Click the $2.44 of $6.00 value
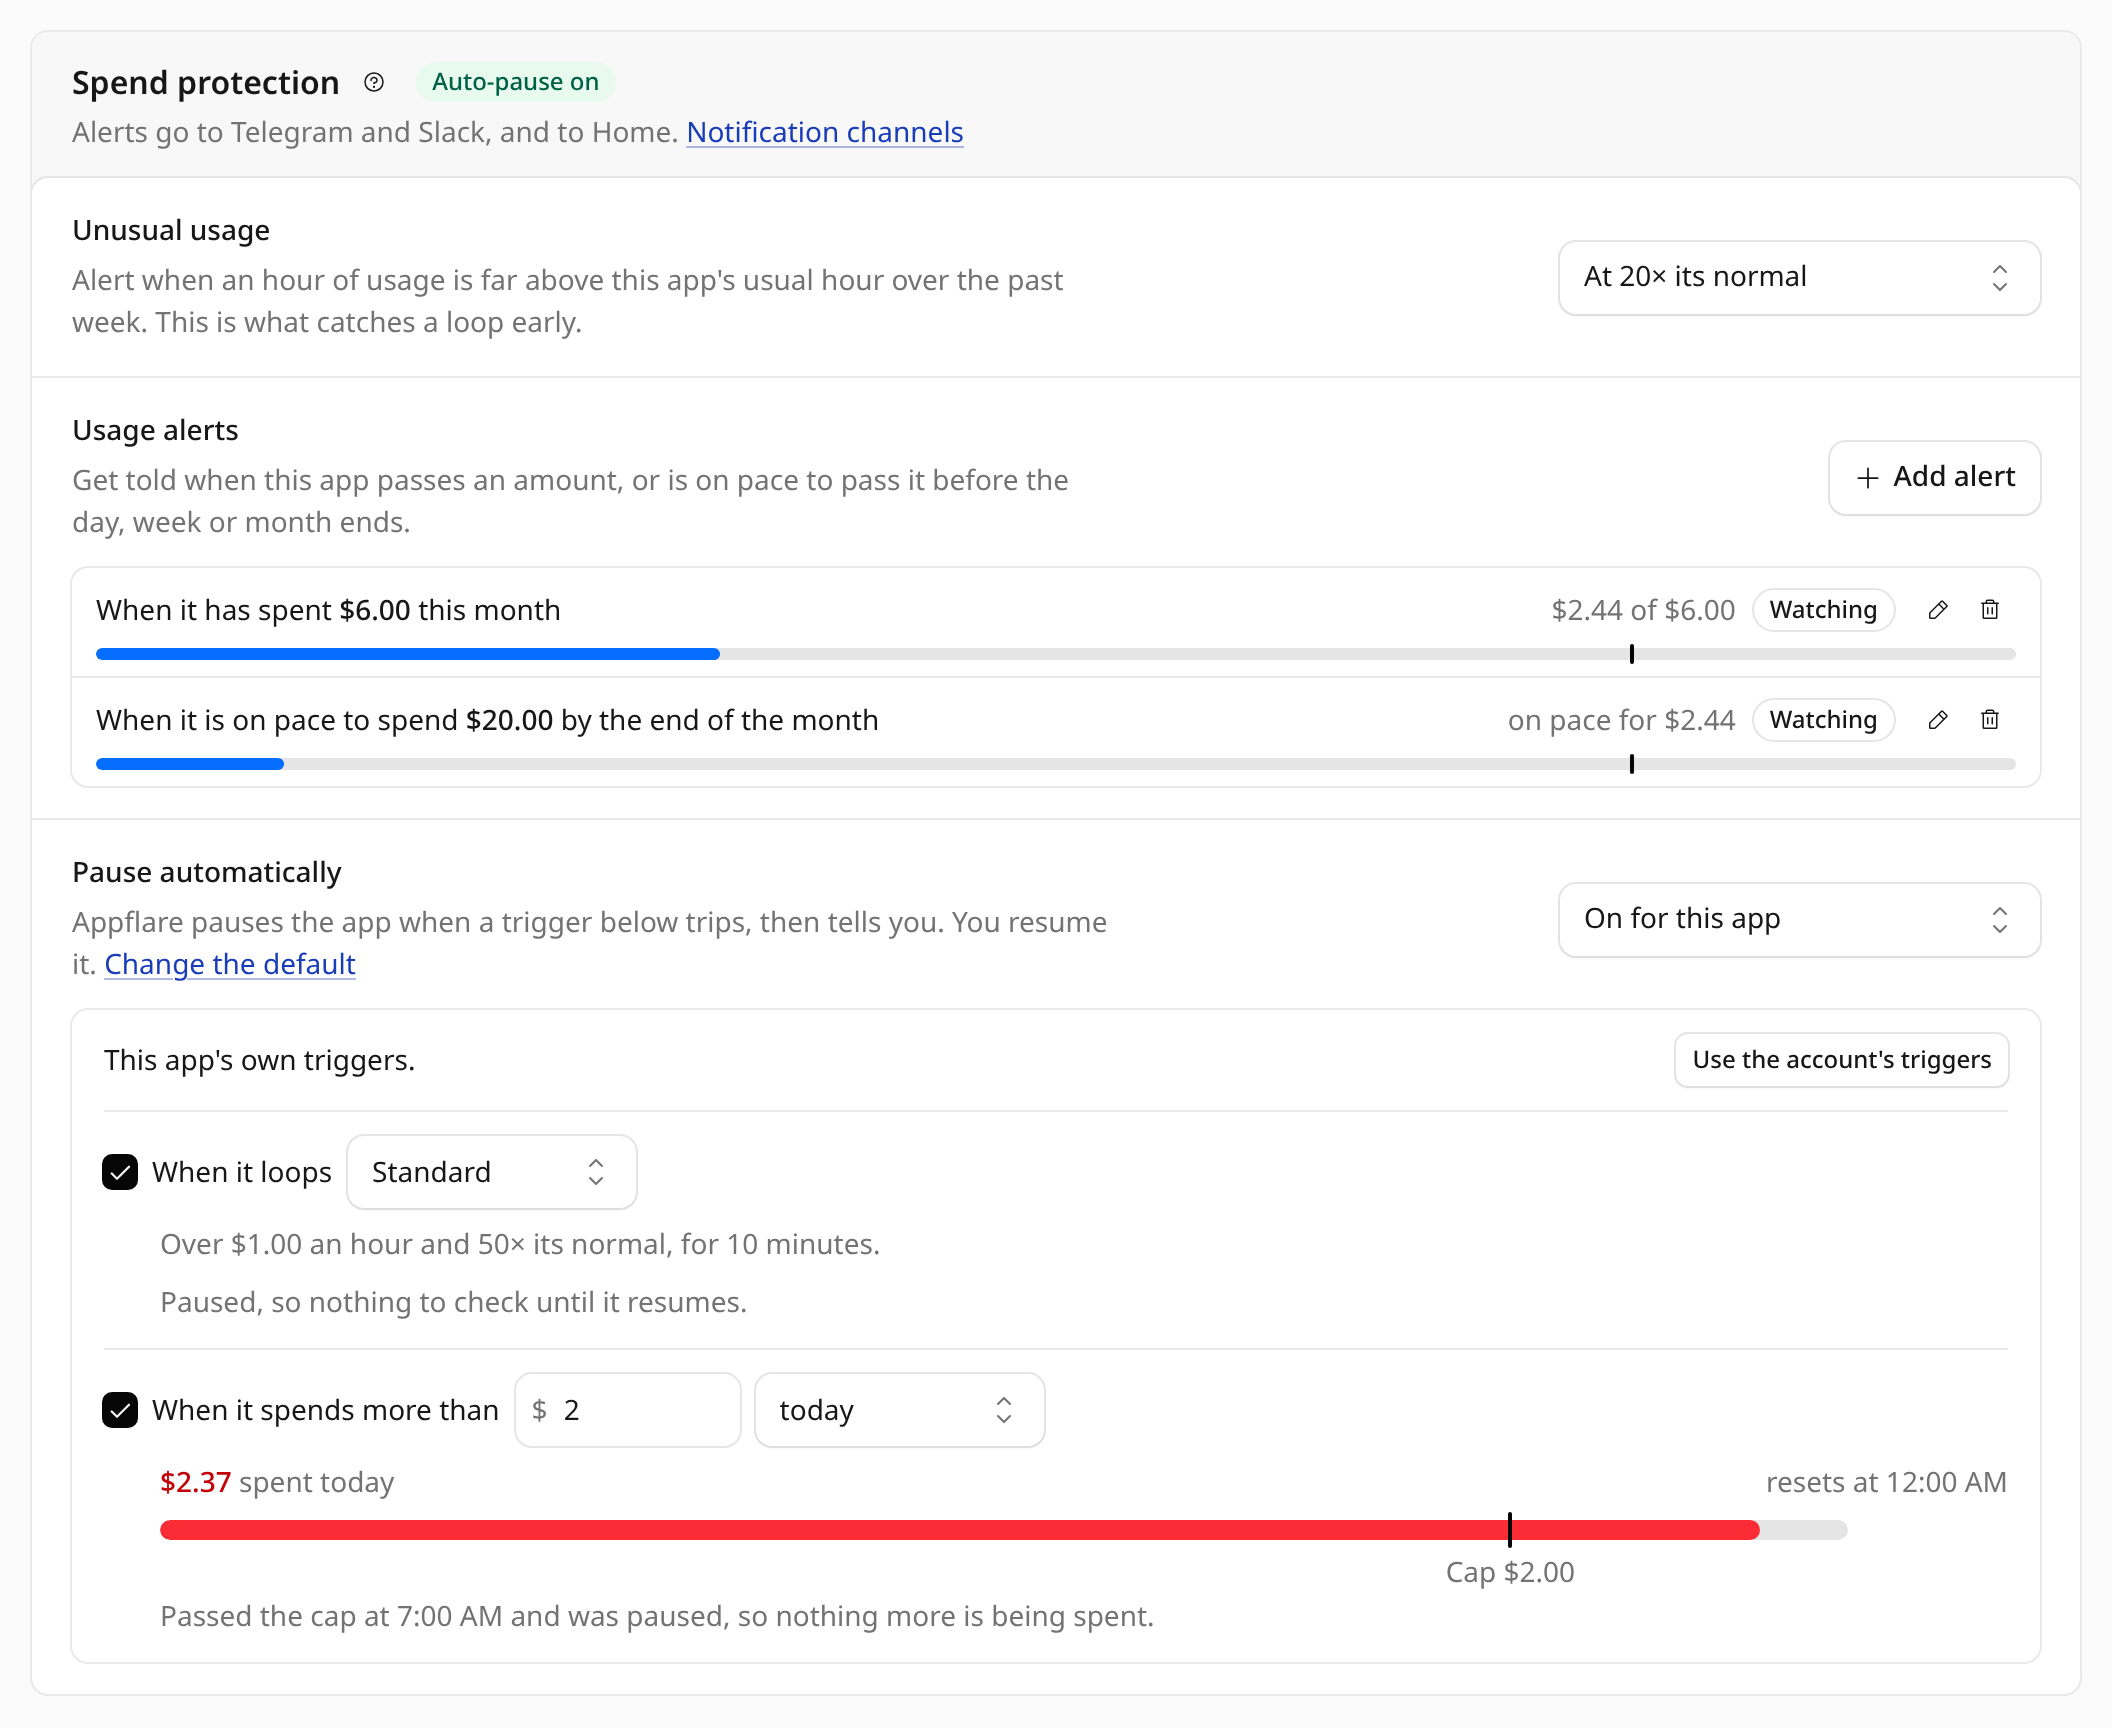2112x1728 pixels. [1643, 610]
